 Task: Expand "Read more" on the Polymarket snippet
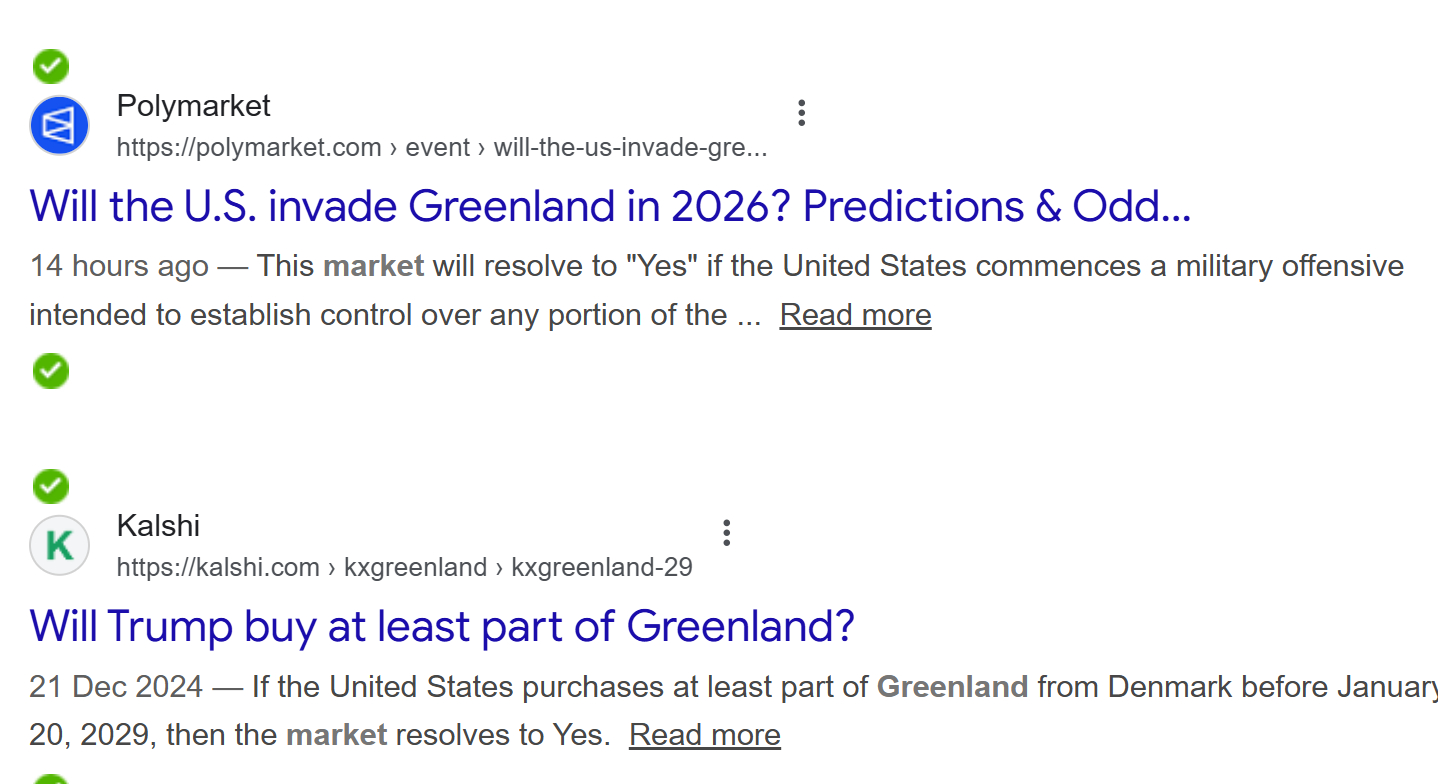(855, 315)
